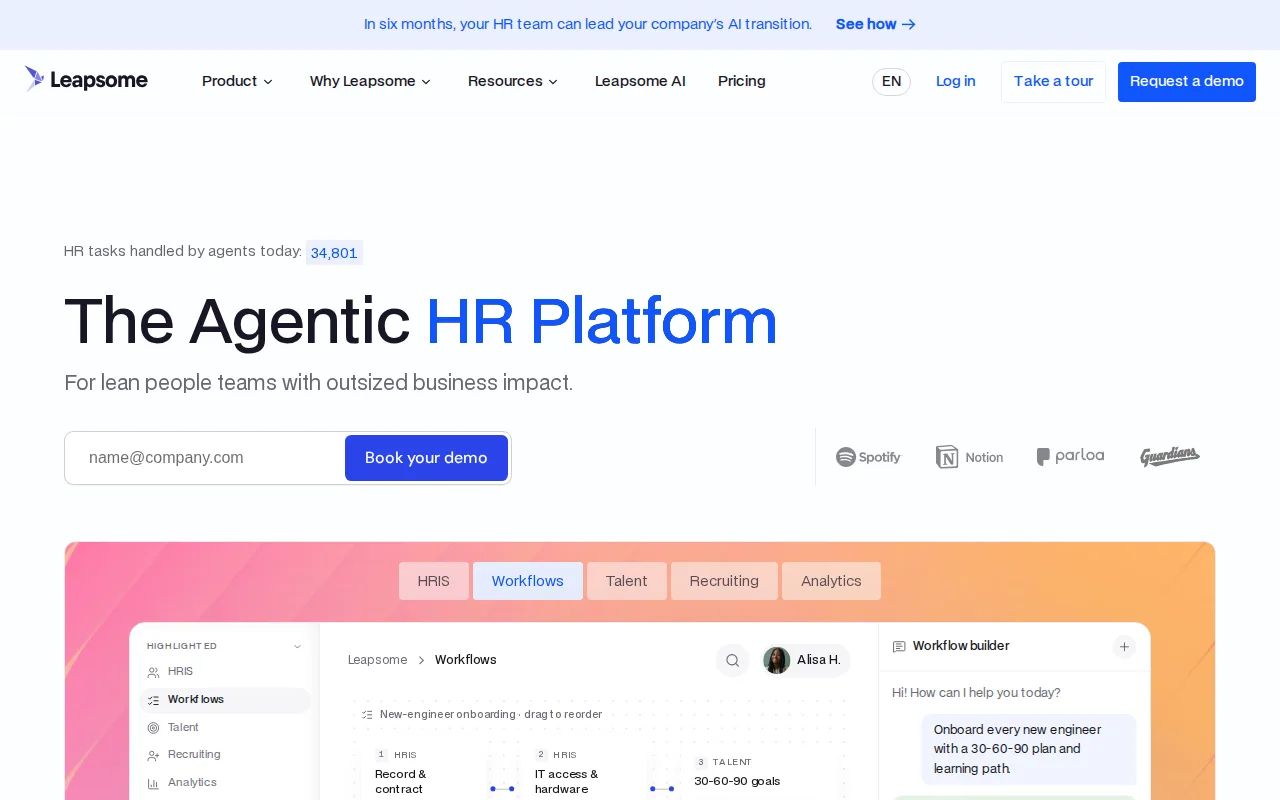
Task: Click the parloa logo
Action: pos(1070,456)
